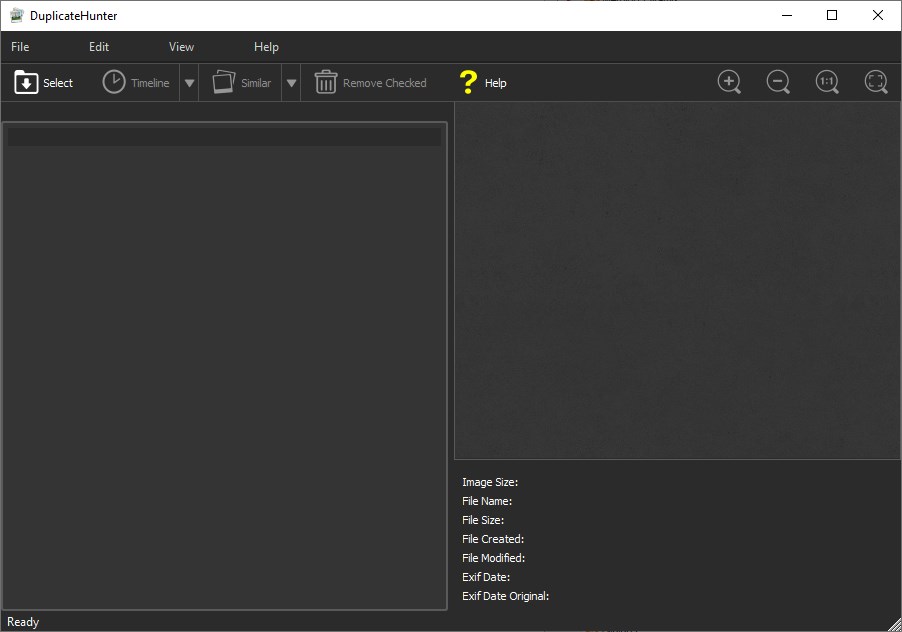The height and width of the screenshot is (632, 902).
Task: Set zoom to actual size 1:1
Action: click(x=827, y=82)
